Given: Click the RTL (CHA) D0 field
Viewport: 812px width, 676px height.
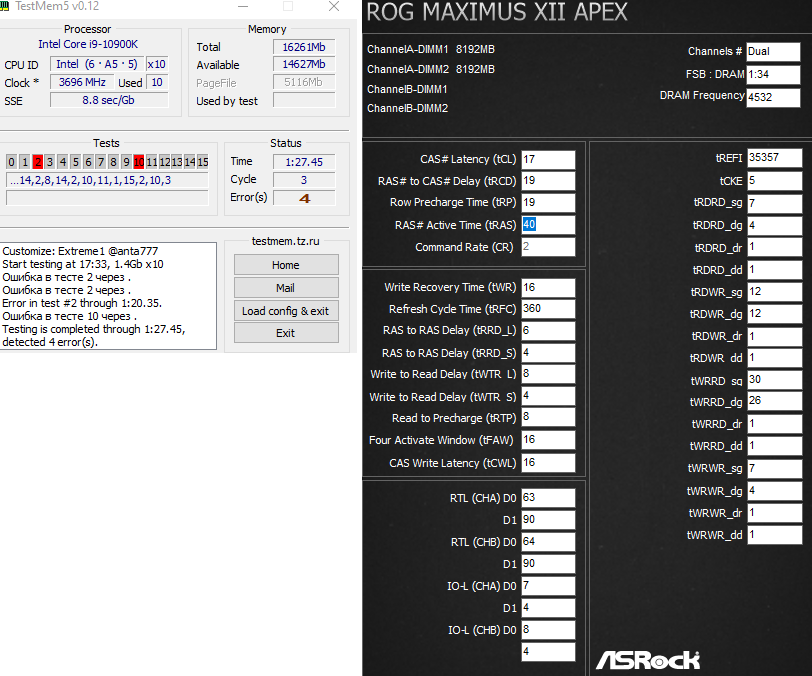Looking at the screenshot, I should tap(548, 498).
